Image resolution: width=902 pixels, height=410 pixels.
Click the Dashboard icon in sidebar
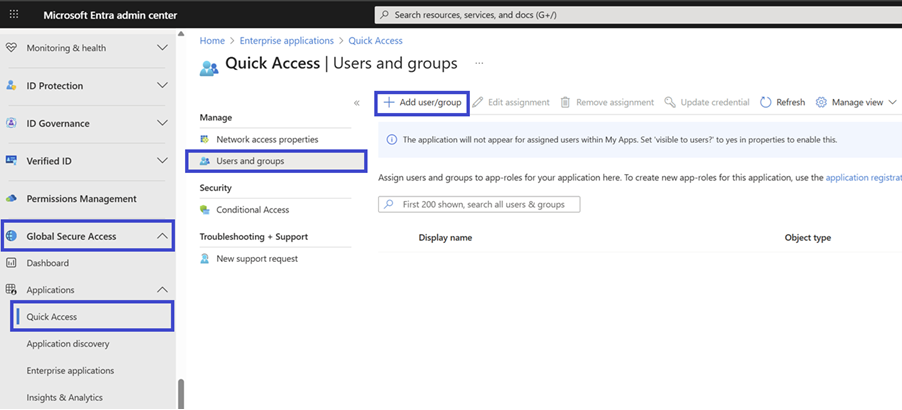[12, 263]
